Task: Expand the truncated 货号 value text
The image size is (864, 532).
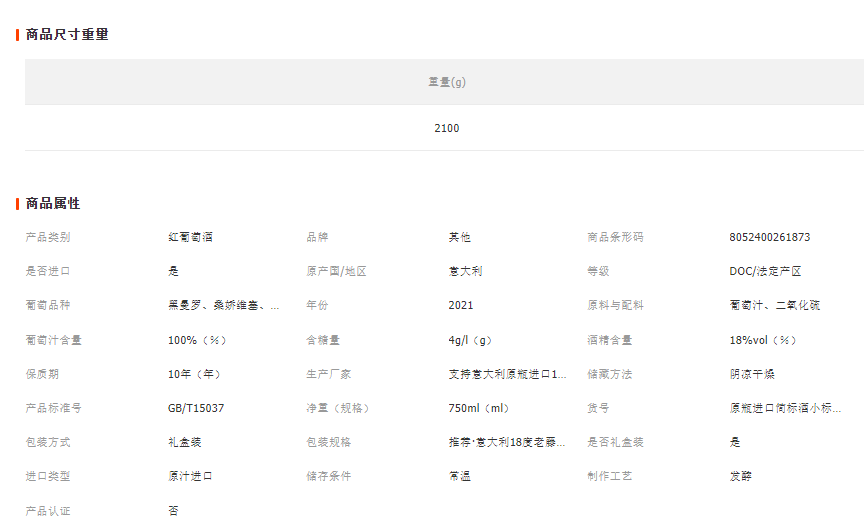Action: pos(785,408)
